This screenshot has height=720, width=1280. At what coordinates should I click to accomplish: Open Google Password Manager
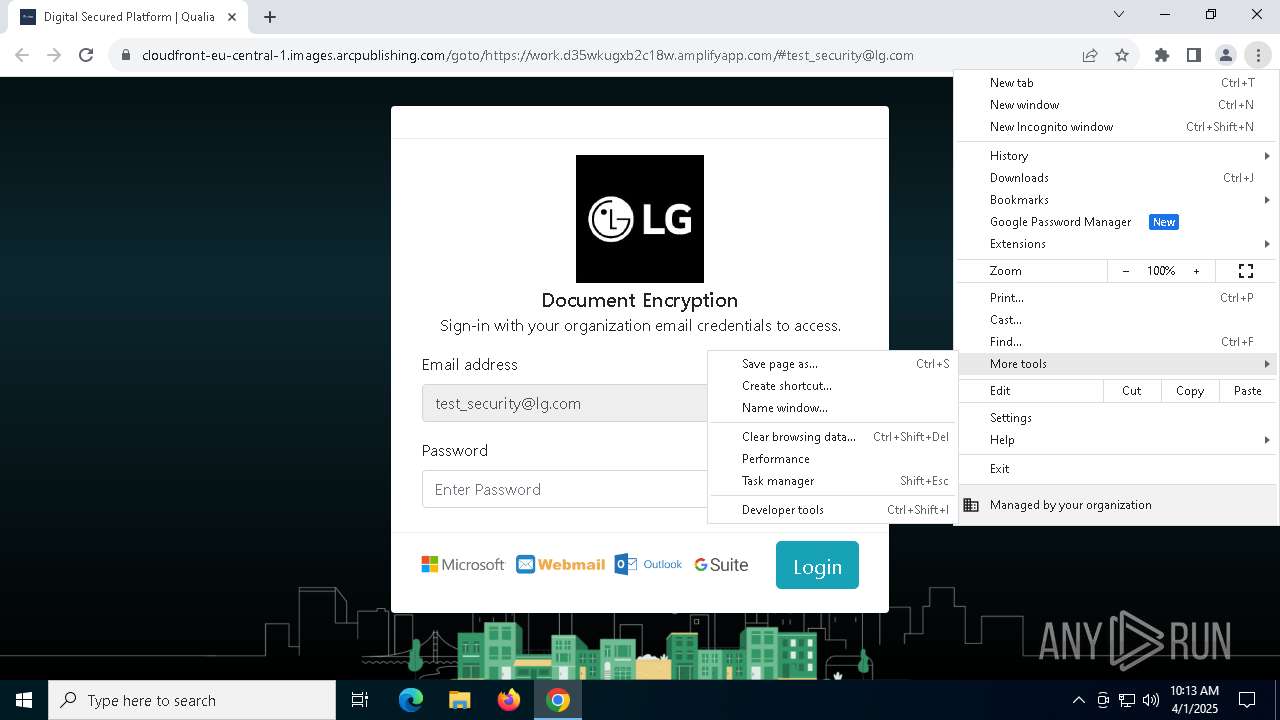1117,222
